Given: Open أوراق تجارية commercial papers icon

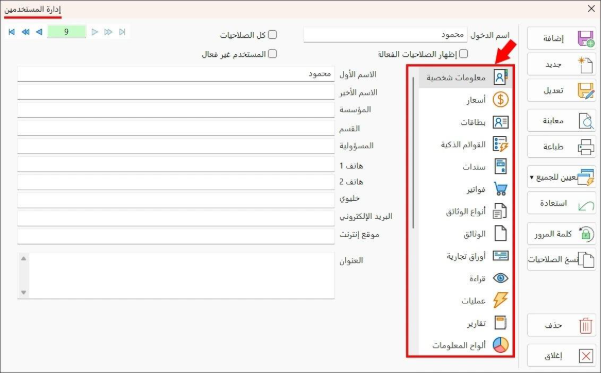Looking at the screenshot, I should click(500, 256).
